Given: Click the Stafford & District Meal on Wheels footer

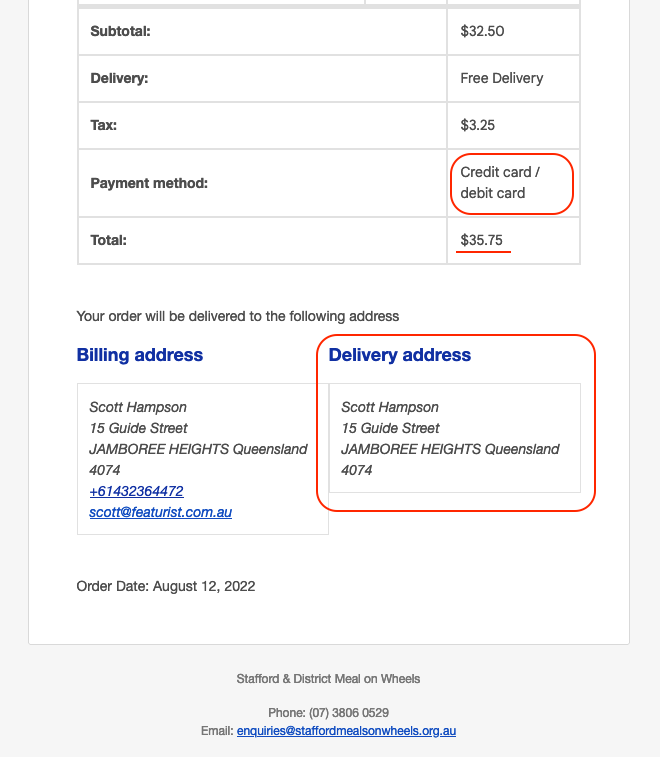Looking at the screenshot, I should click(328, 679).
